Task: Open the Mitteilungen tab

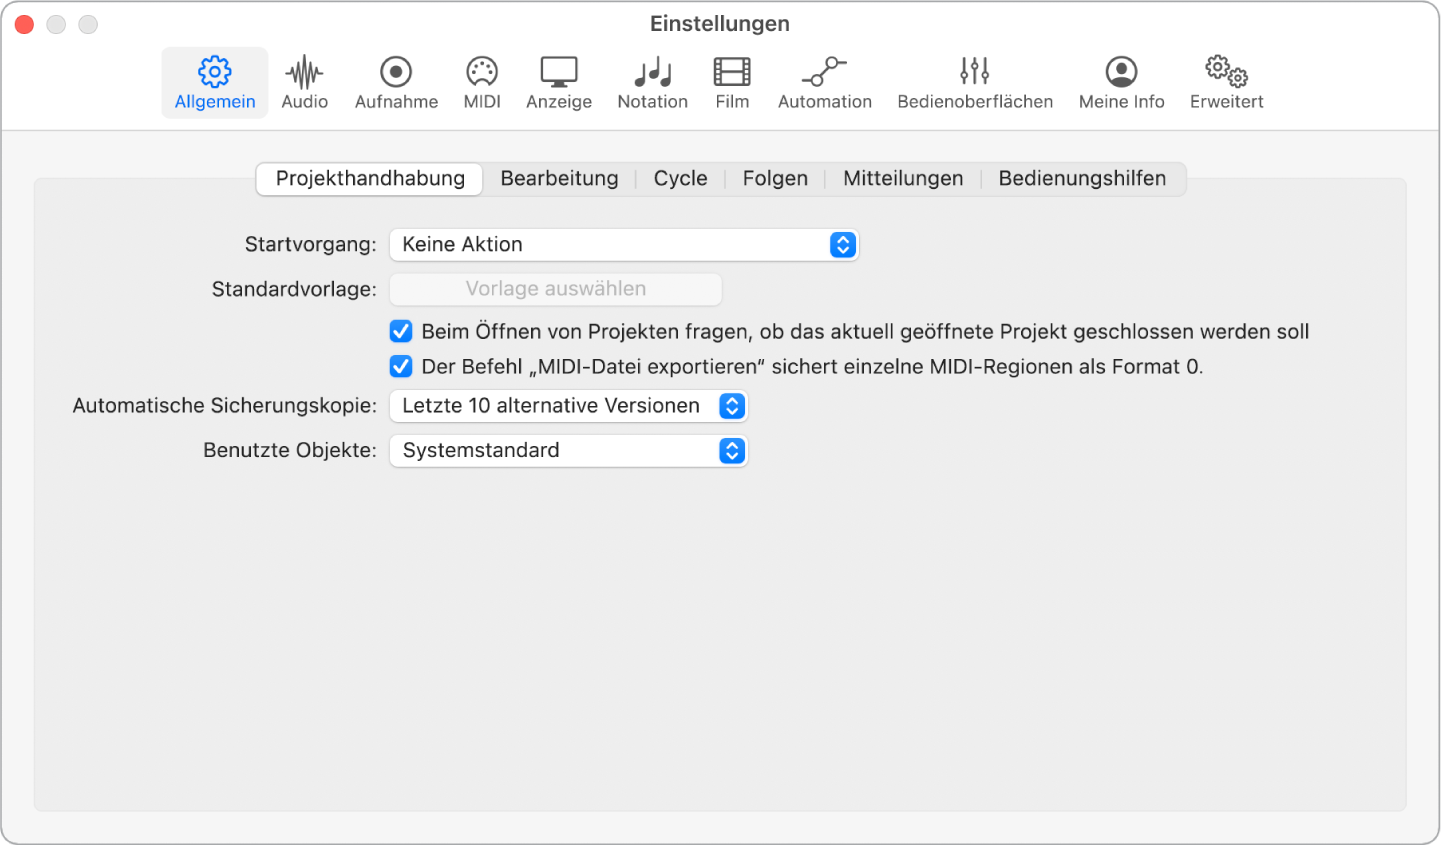Action: click(902, 178)
